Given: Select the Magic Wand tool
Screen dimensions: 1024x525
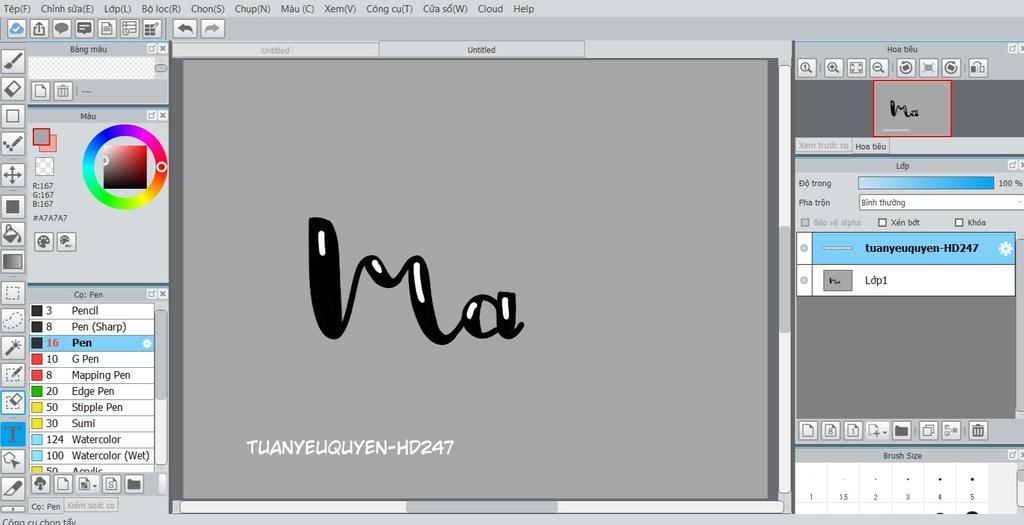Looking at the screenshot, I should (13, 347).
